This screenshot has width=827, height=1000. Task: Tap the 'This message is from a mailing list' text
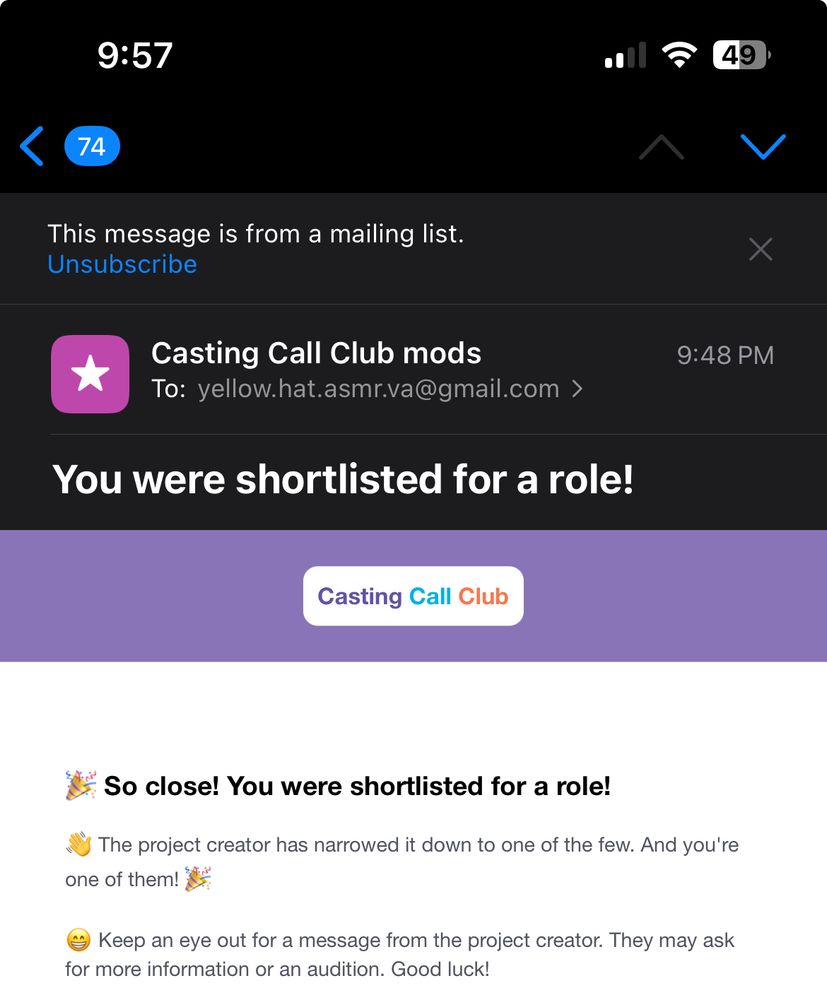point(256,234)
